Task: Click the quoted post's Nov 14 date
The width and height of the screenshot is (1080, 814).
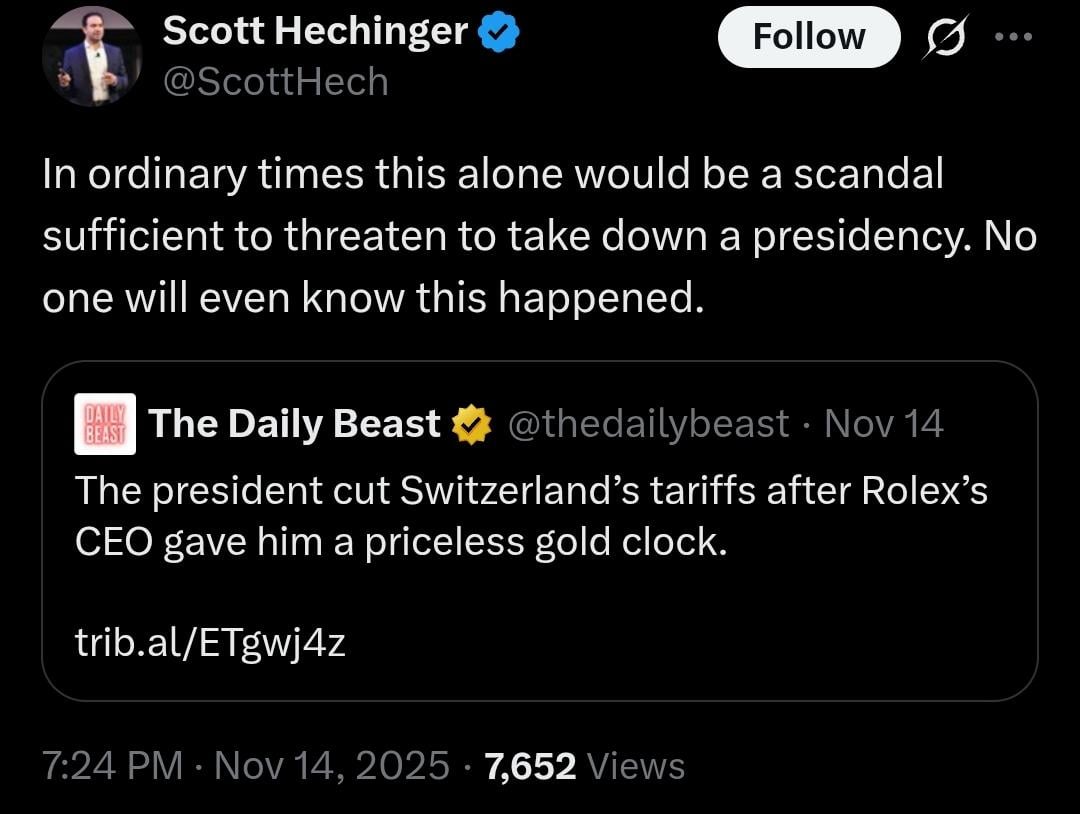Action: 884,424
